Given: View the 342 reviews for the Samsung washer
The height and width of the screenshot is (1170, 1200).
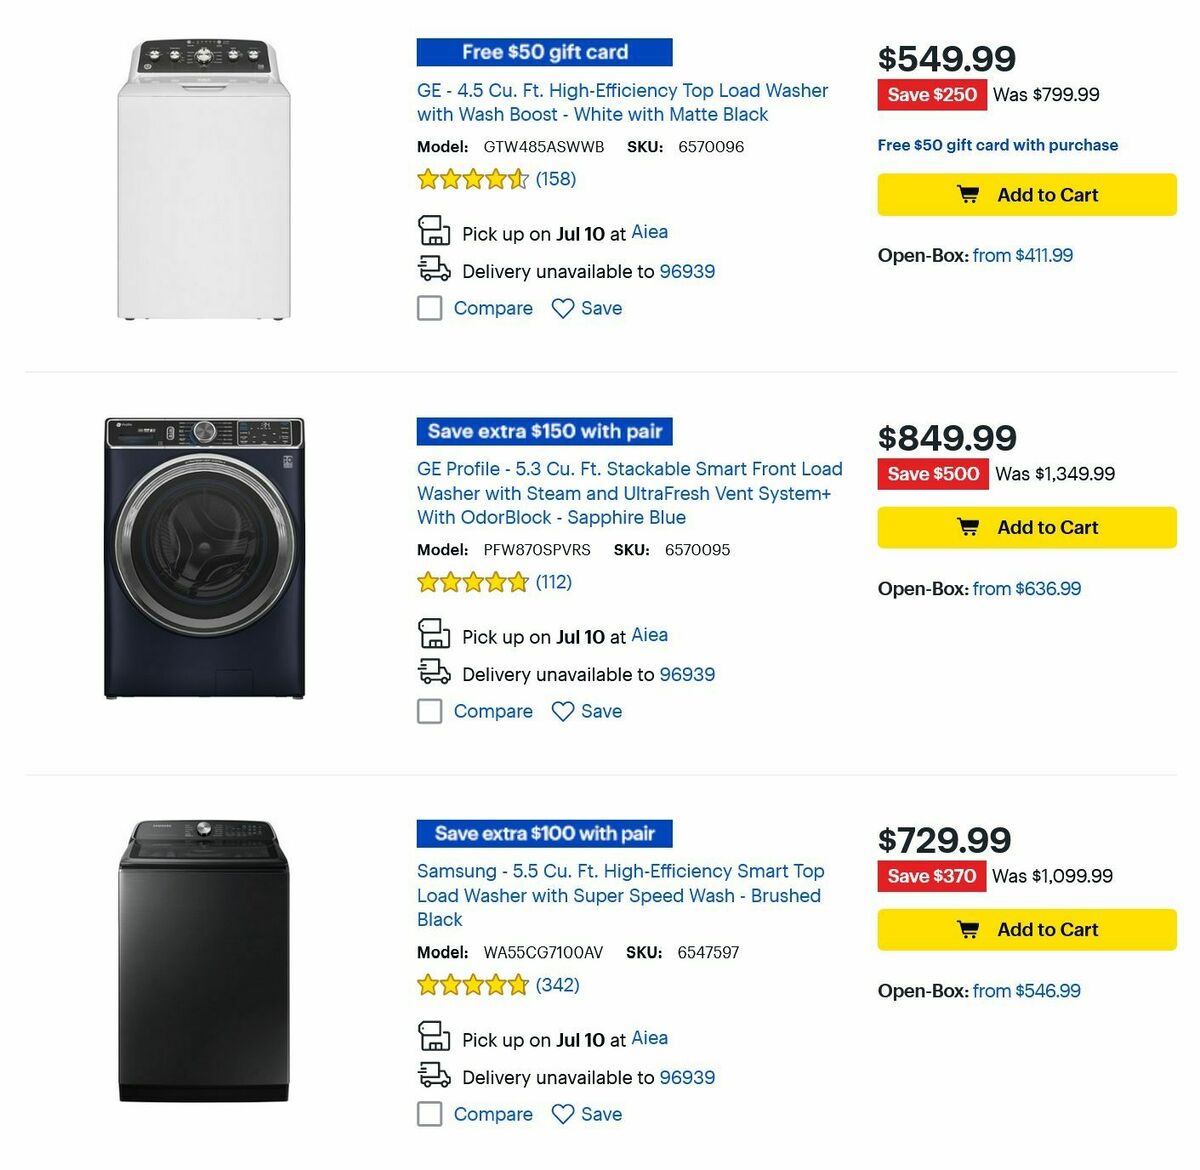Looking at the screenshot, I should coord(556,985).
